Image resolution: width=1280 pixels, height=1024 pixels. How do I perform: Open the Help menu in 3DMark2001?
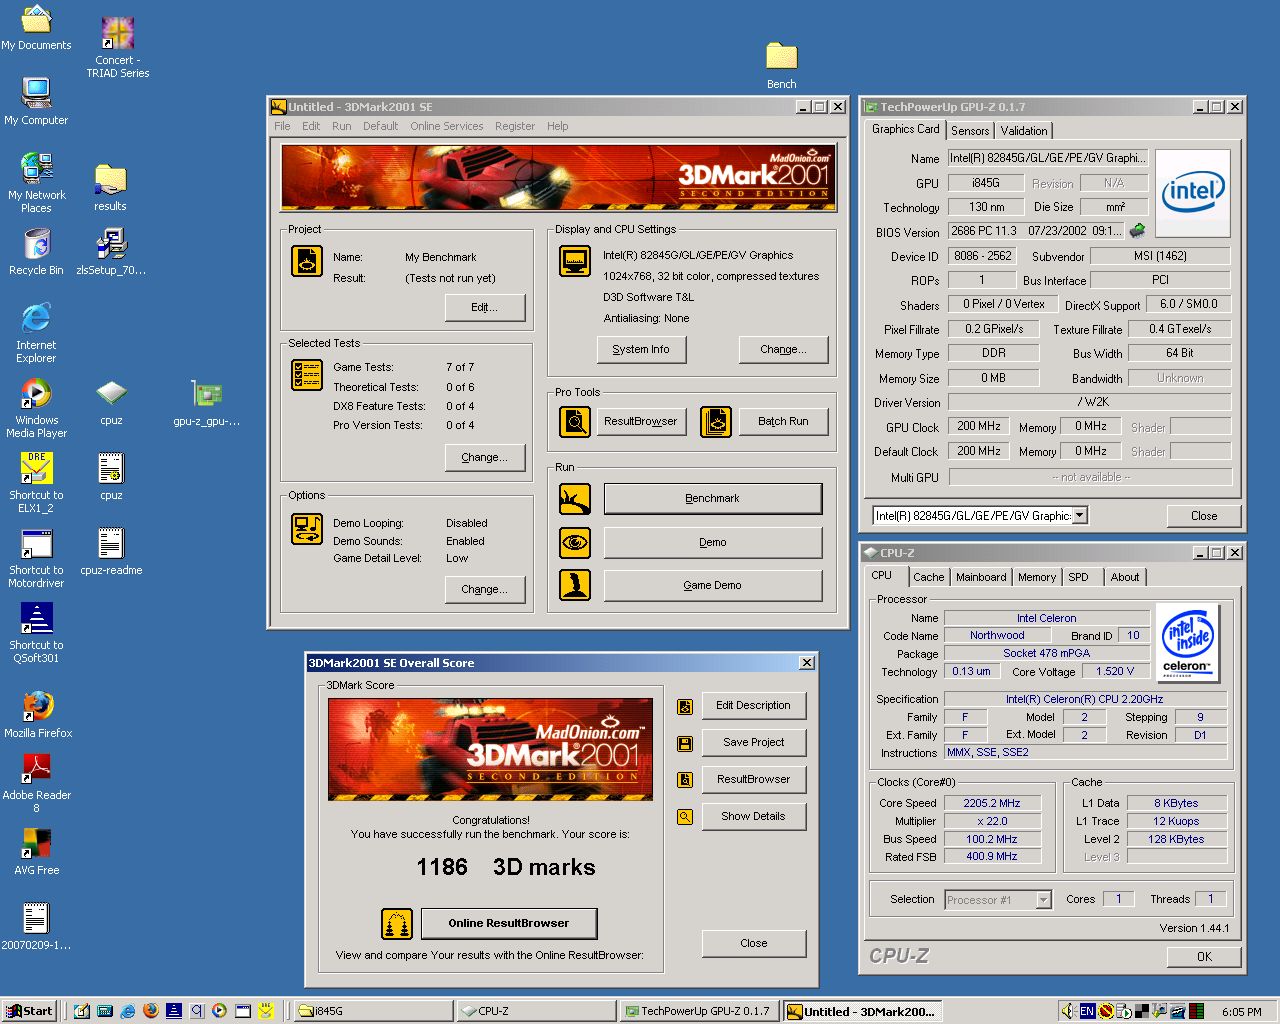(x=557, y=126)
